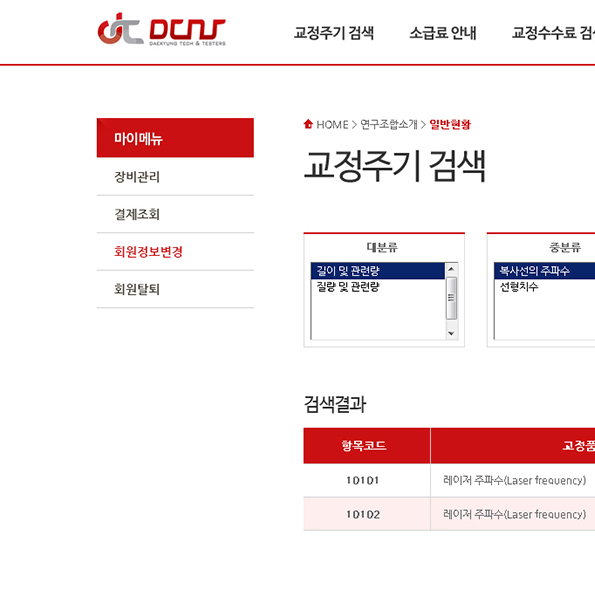Screen dimensions: 595x595
Task: Click 레이저 주파수 text in row 10101
Action: [x=514, y=480]
